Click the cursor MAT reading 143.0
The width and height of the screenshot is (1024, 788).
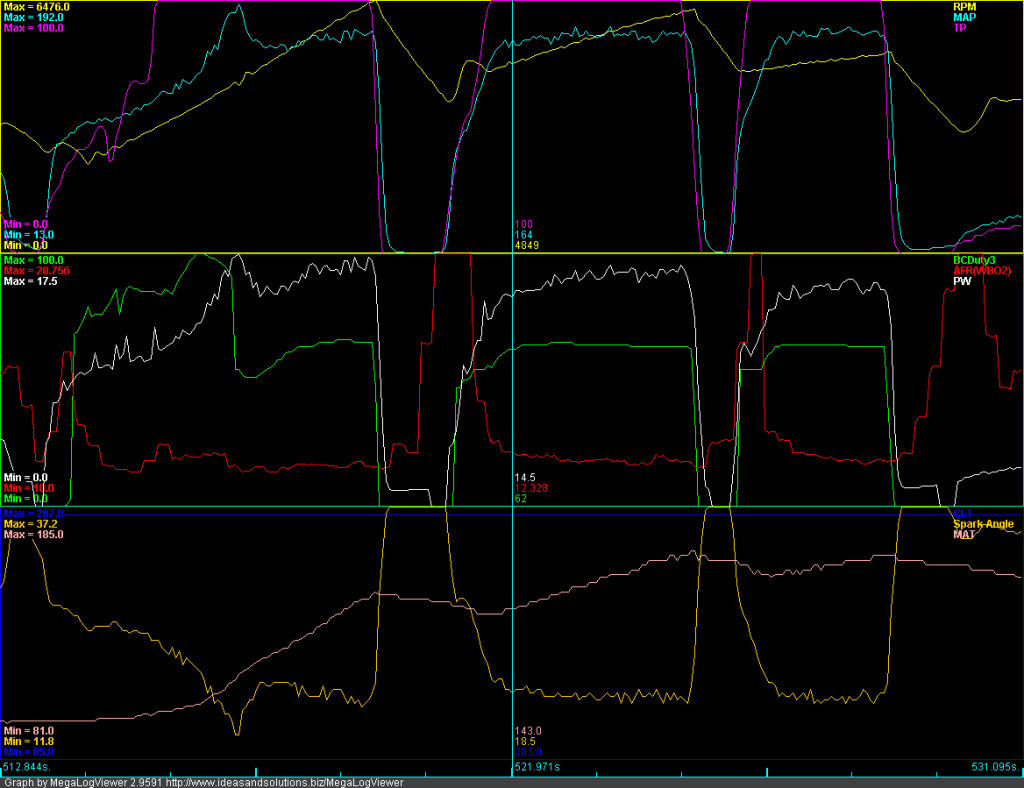[528, 731]
